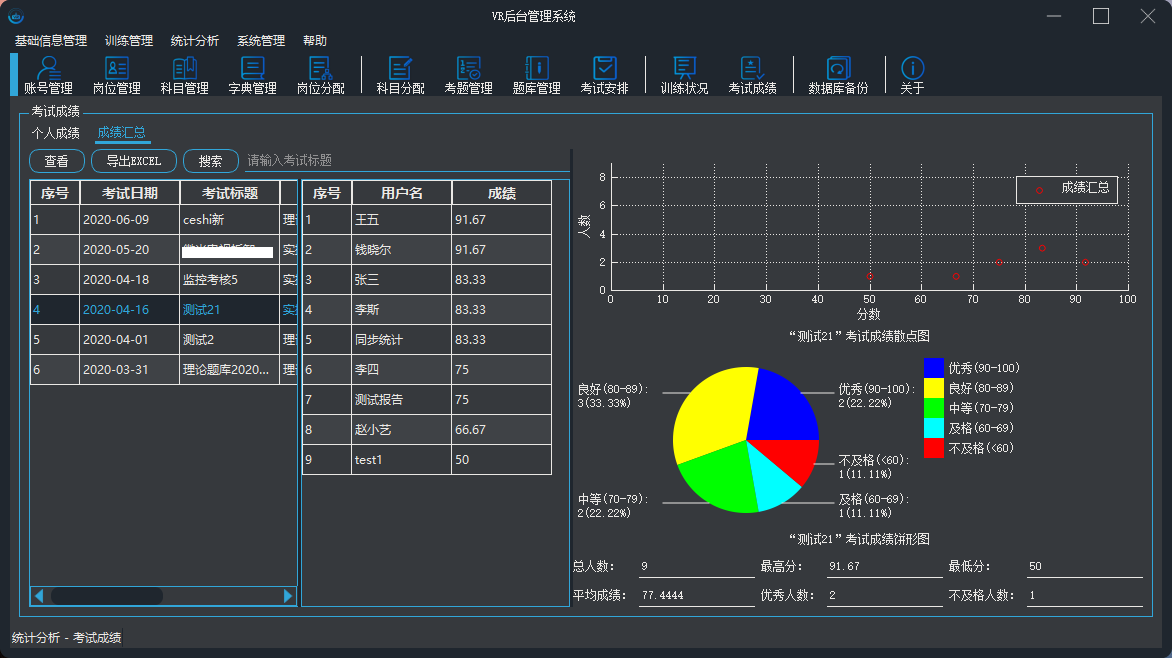Select user 李四 in score table

point(427,369)
